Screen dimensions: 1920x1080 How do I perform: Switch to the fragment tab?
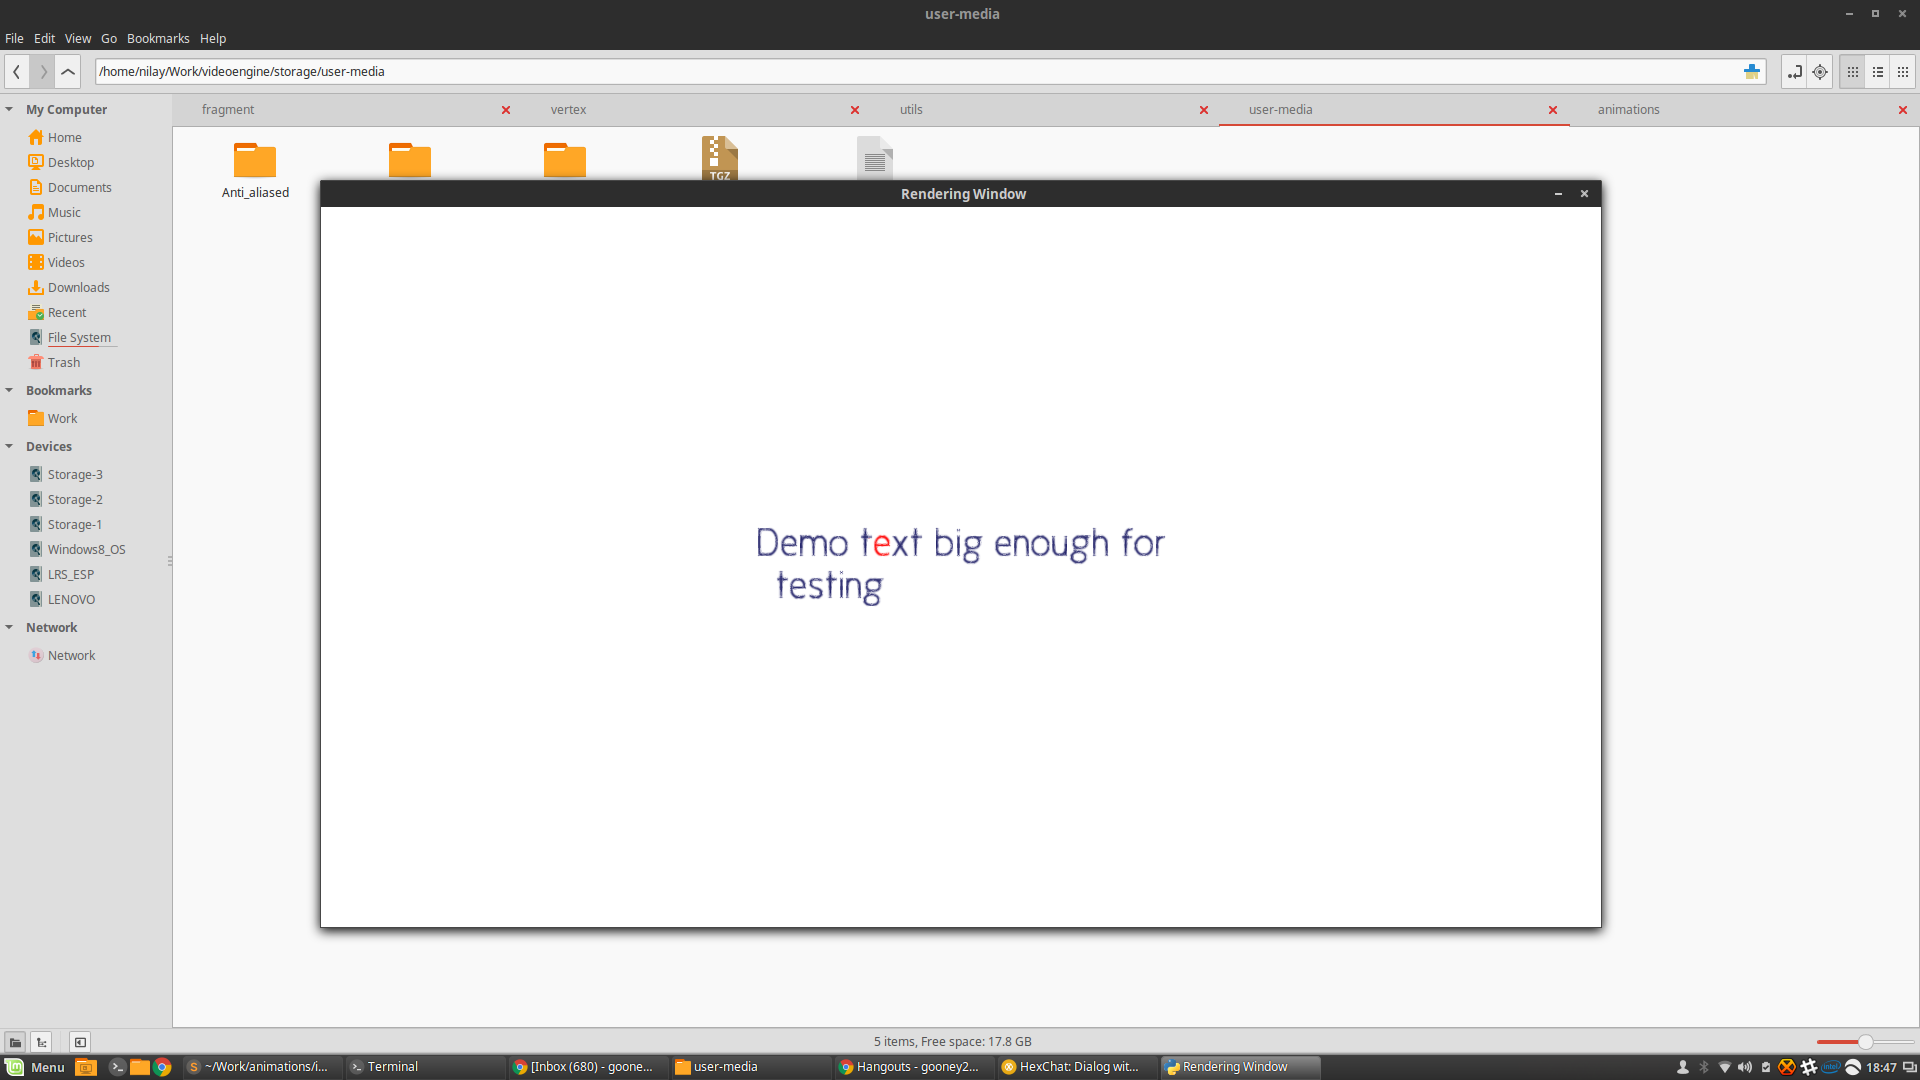tap(228, 110)
